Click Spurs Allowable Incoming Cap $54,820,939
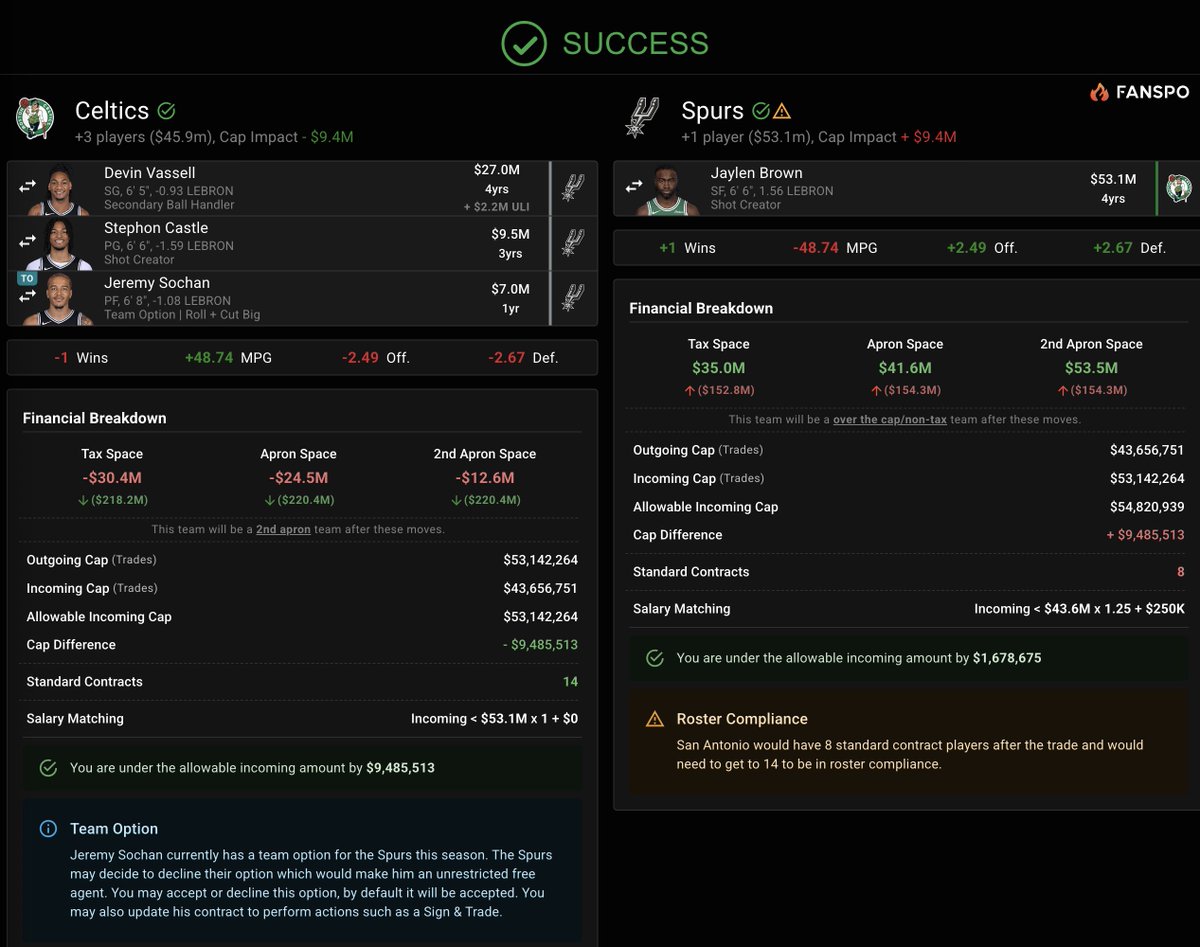The image size is (1200, 947). click(x=1147, y=507)
